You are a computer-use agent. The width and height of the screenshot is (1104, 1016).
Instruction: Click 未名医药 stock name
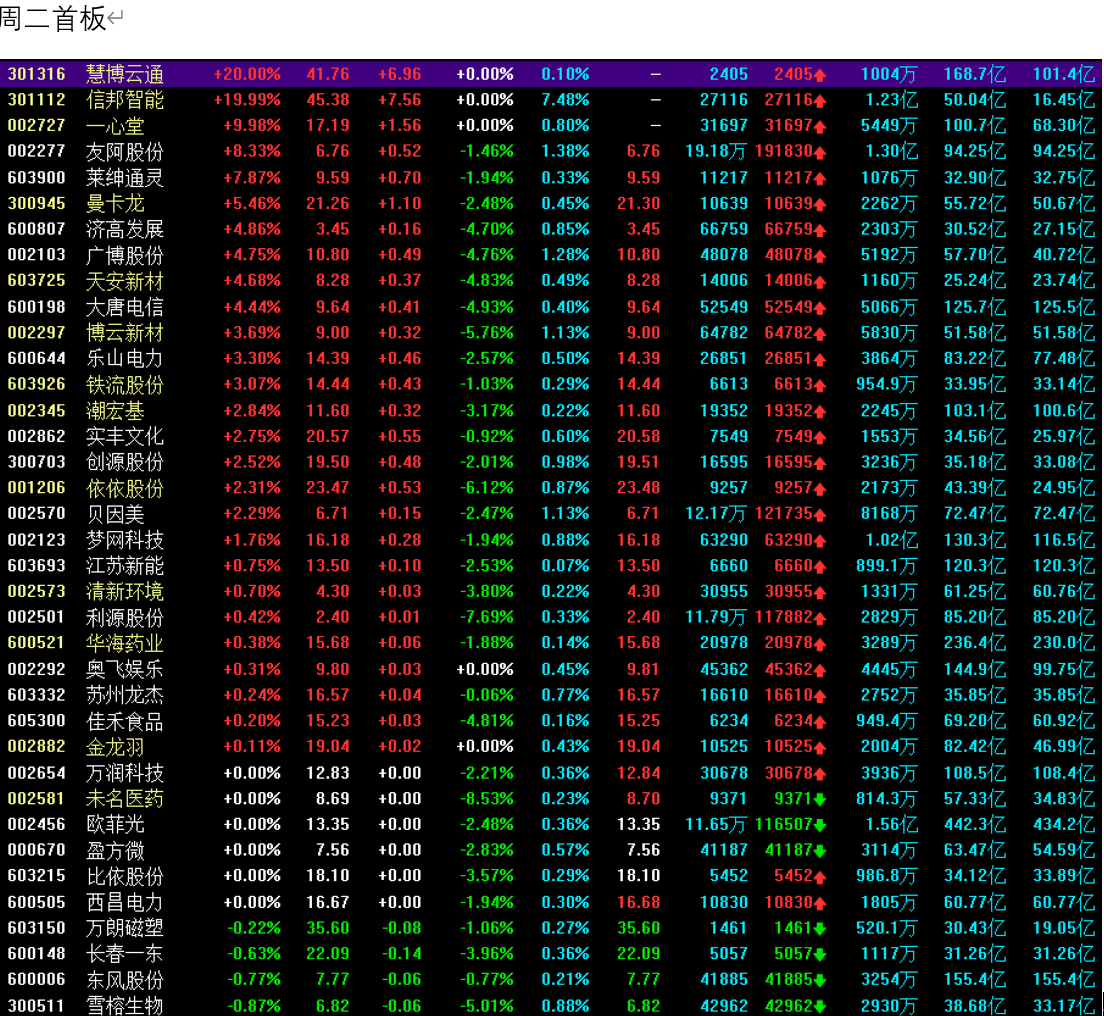click(x=124, y=798)
